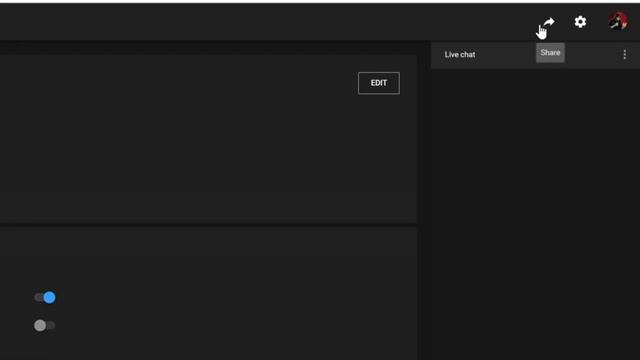Click the EDIT button
The width and height of the screenshot is (640, 360).
(379, 83)
